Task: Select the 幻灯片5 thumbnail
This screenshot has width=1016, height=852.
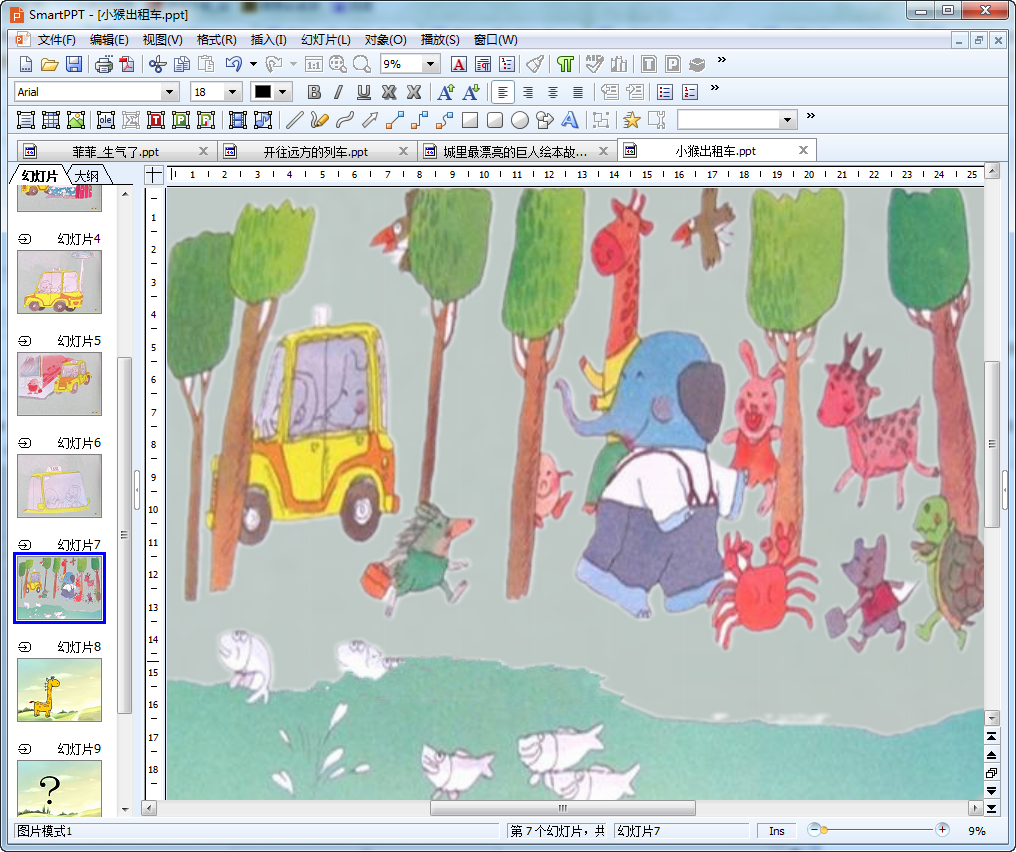Action: pos(60,384)
